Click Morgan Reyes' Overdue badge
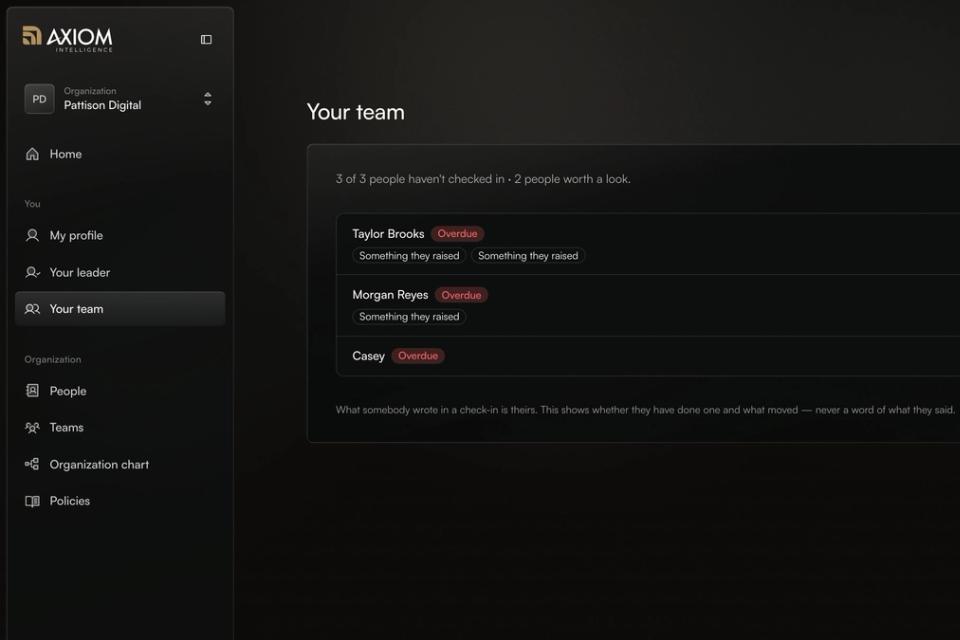This screenshot has height=640, width=960. [x=461, y=295]
